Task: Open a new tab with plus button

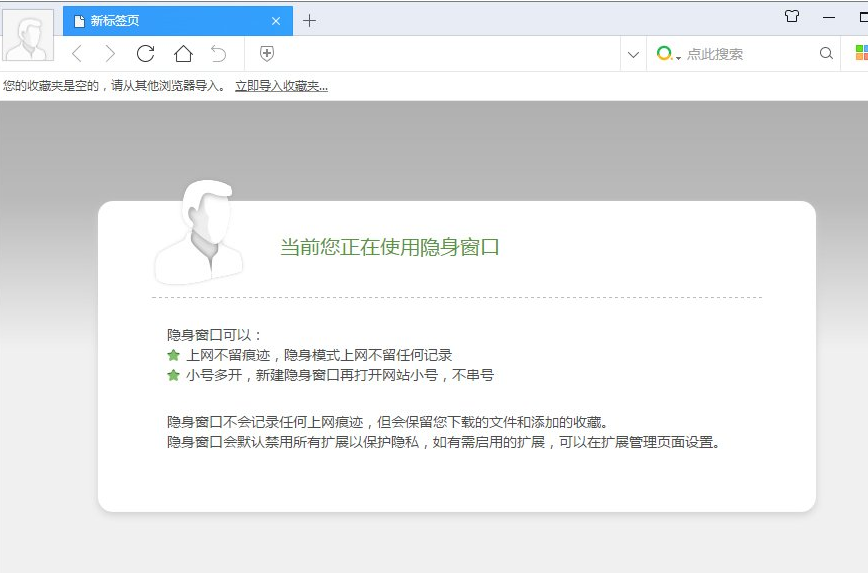Action: point(309,21)
